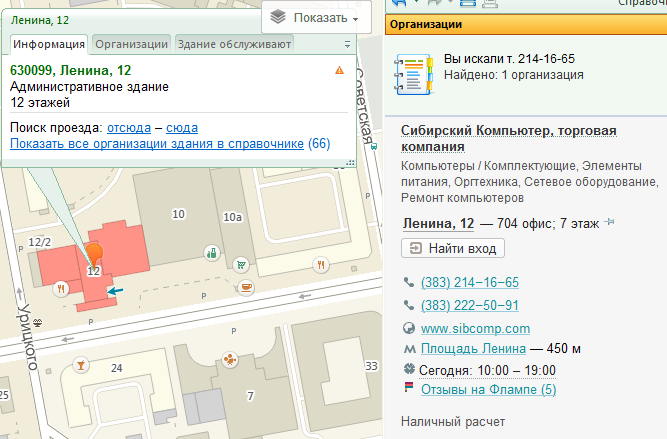Click the phone icon beside 222-50-91
The image size is (667, 439).
[x=409, y=305]
